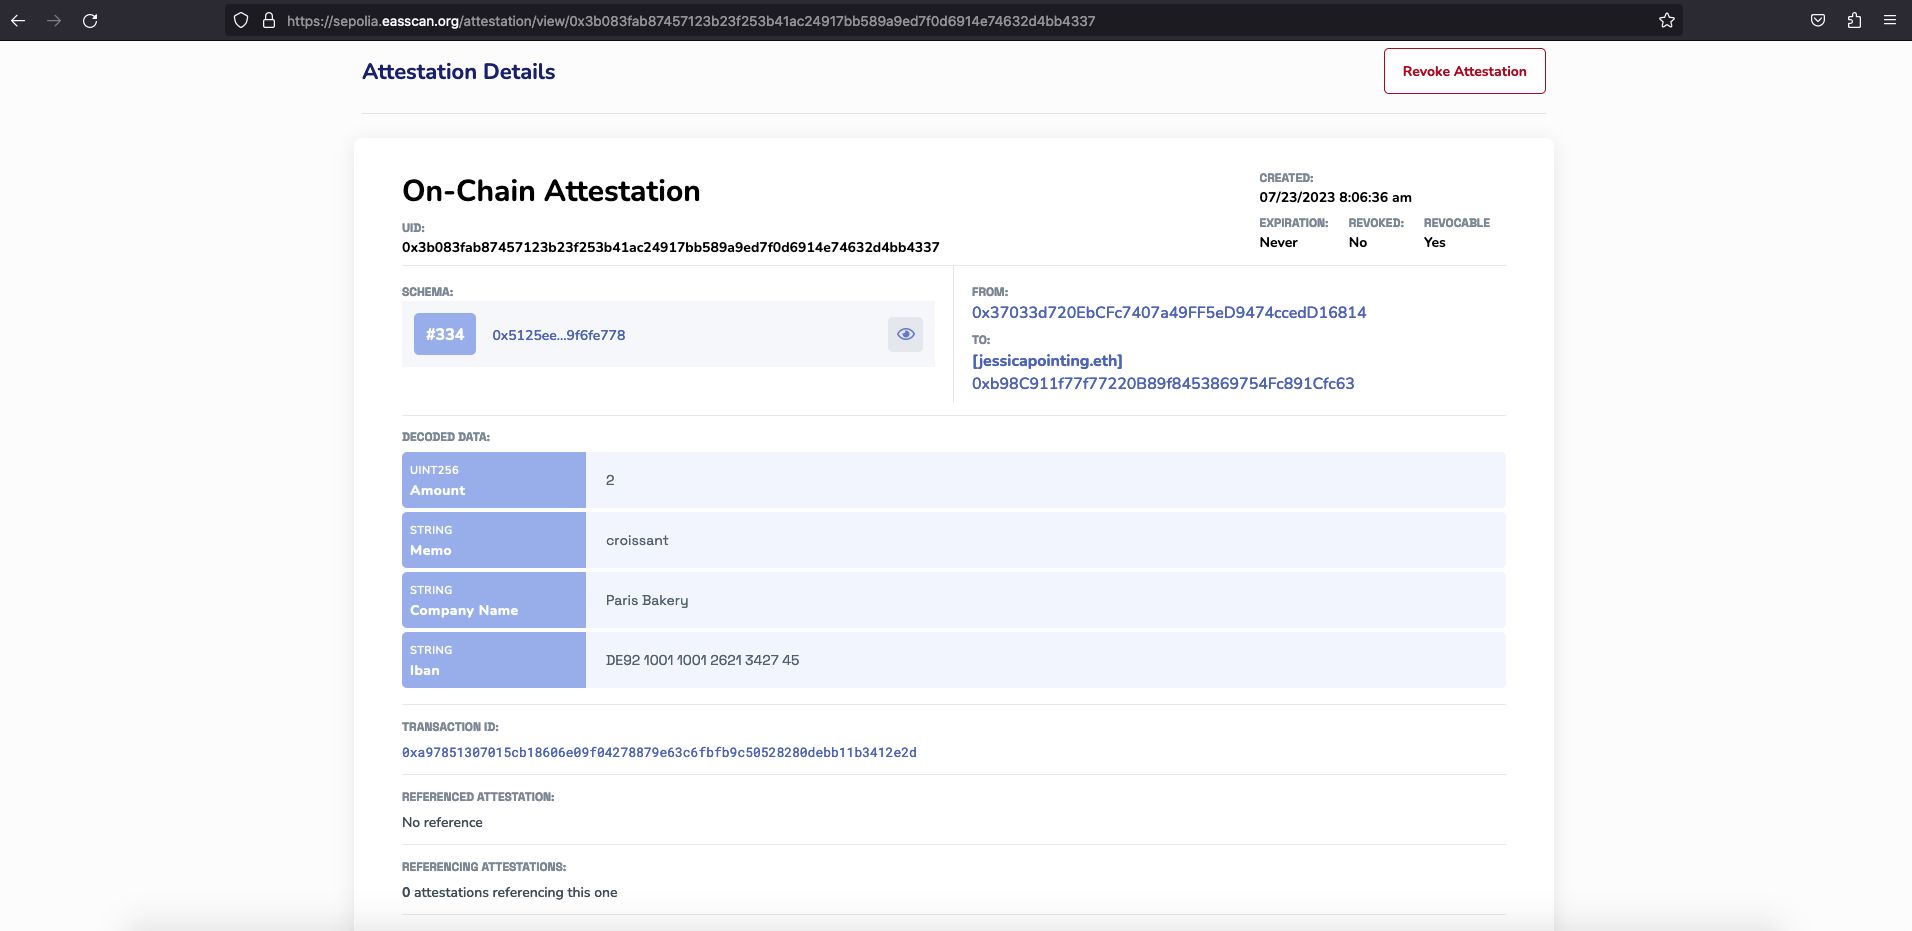This screenshot has height=931, width=1912.
Task: Open the Pocket save icon
Action: (x=1818, y=20)
